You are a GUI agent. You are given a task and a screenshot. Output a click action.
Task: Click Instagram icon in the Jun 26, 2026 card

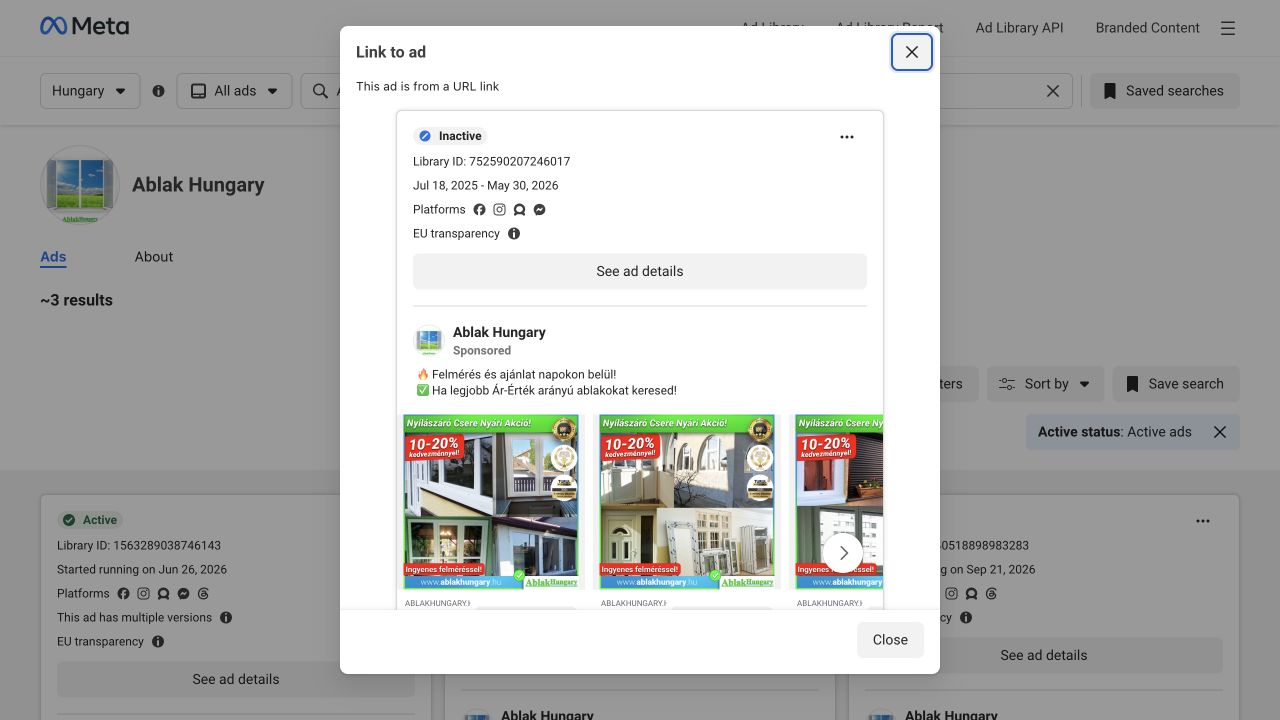(x=143, y=594)
